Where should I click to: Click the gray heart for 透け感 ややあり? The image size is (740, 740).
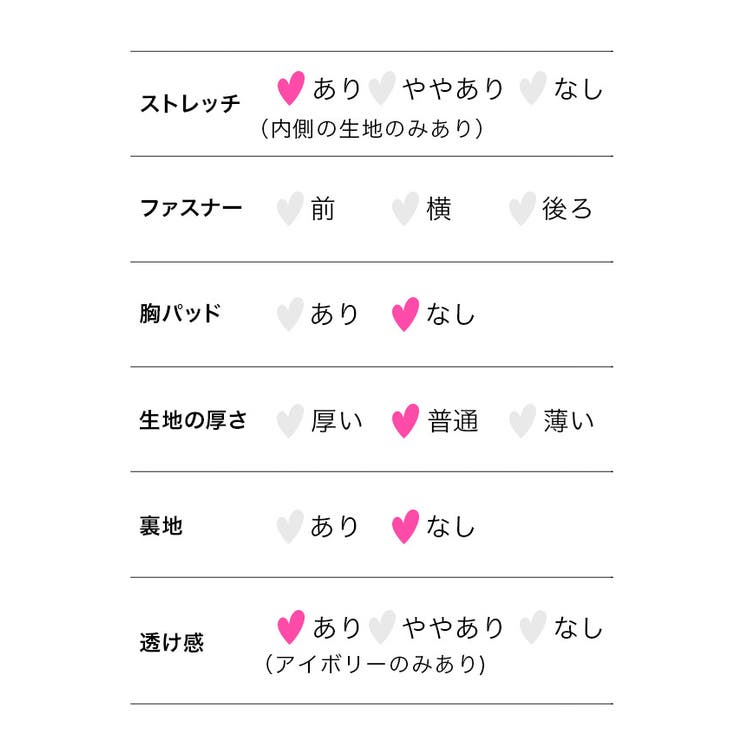382,627
